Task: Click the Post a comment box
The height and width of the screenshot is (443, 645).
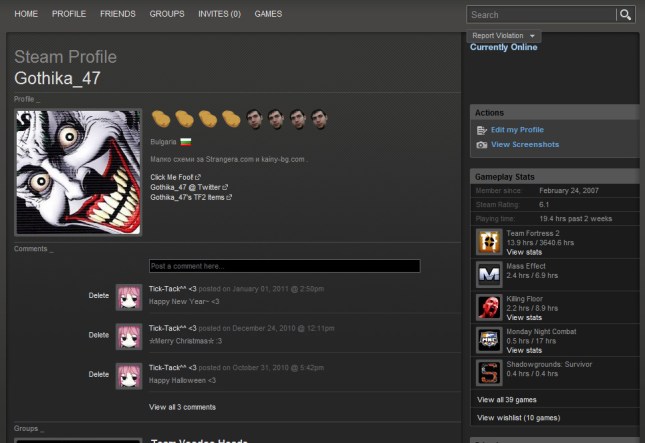Action: [284, 266]
